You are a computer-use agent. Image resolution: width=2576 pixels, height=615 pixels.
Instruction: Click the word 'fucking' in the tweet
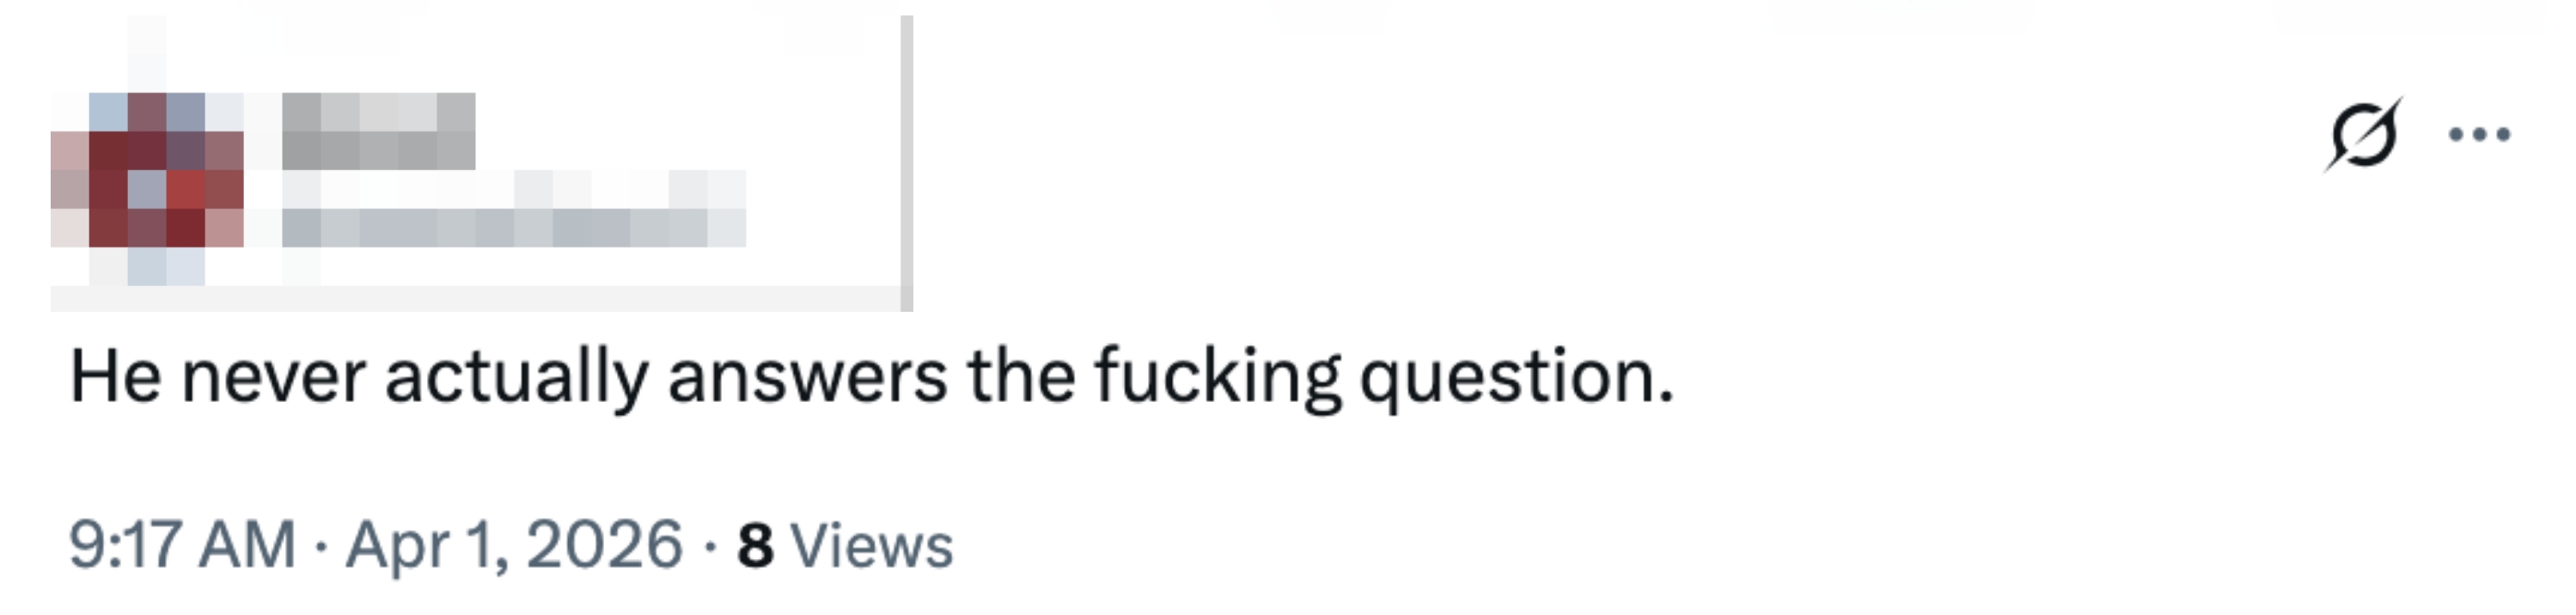click(1217, 377)
